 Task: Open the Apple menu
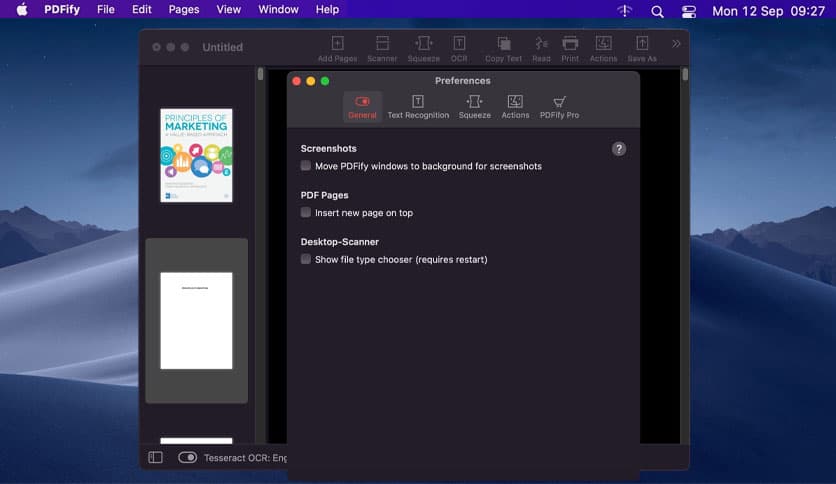click(21, 10)
